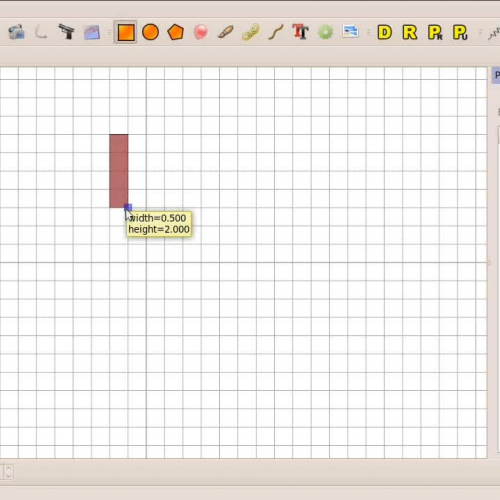Click the video camera icon in toolbar
Screen dimensions: 500x500
16,32
